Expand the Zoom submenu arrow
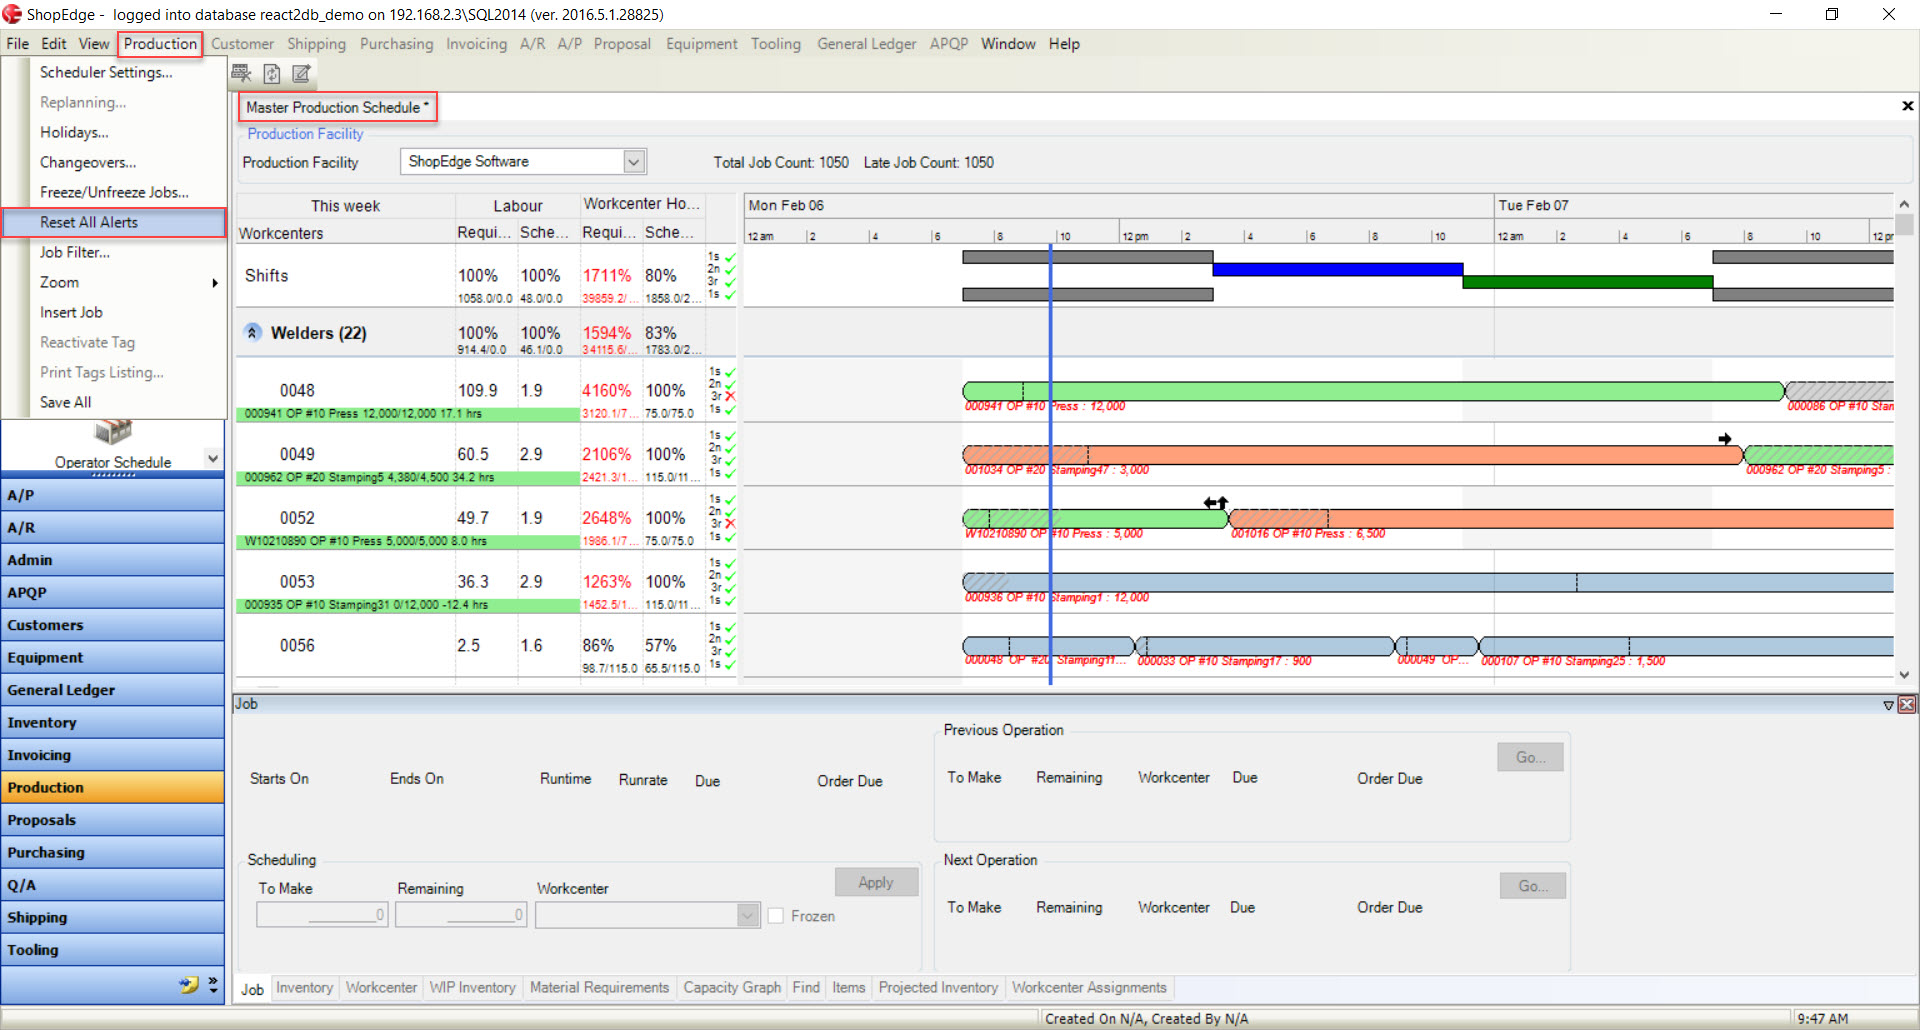Viewport: 1920px width, 1030px height. [x=215, y=283]
